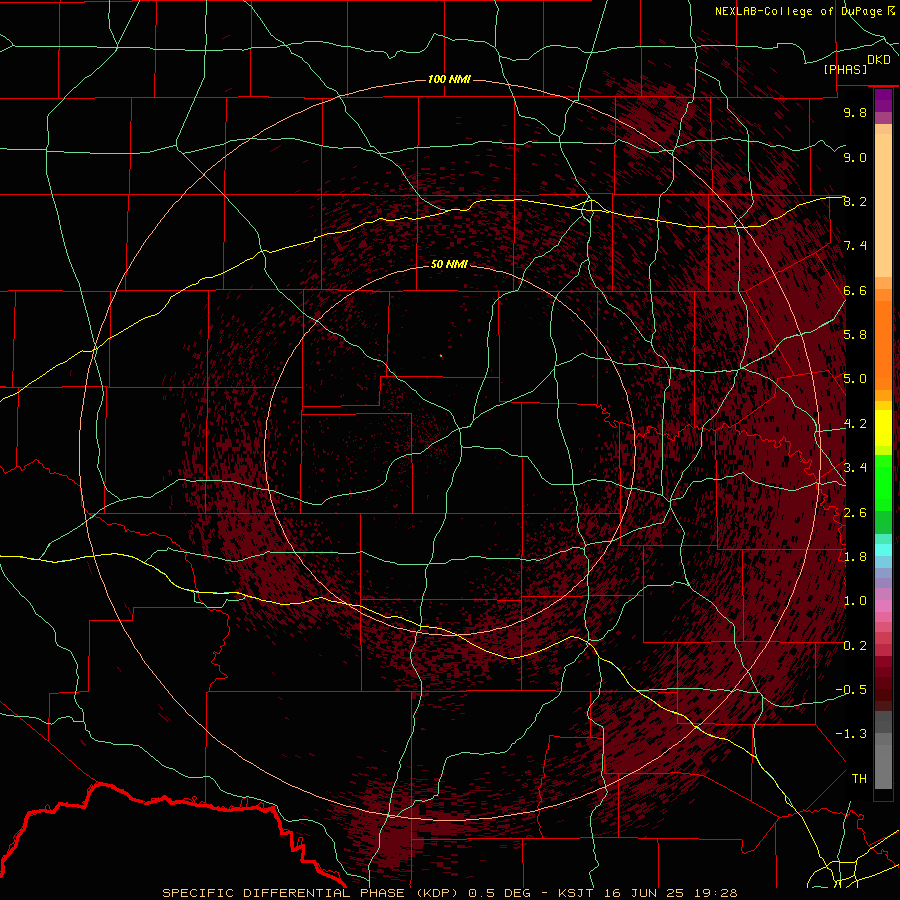Click the 2.6 value on the color scale
This screenshot has width=900, height=900.
pos(855,513)
